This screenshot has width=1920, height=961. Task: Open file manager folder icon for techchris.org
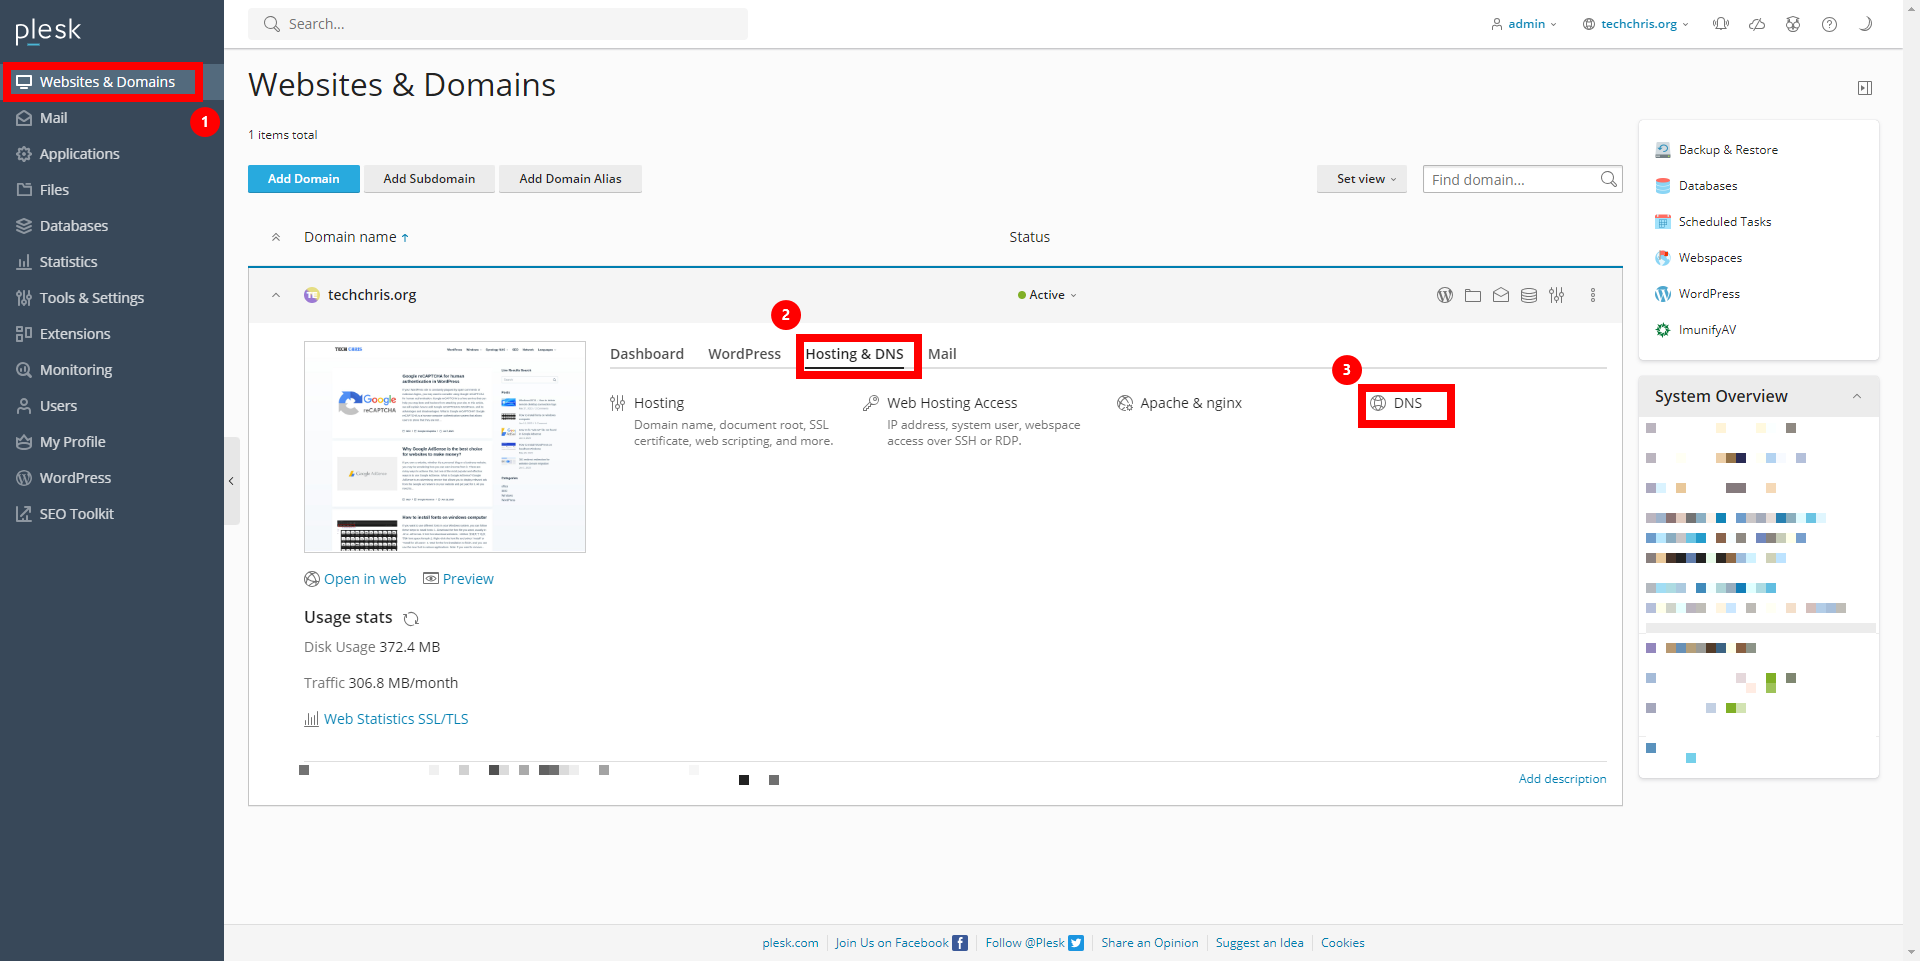(1472, 295)
